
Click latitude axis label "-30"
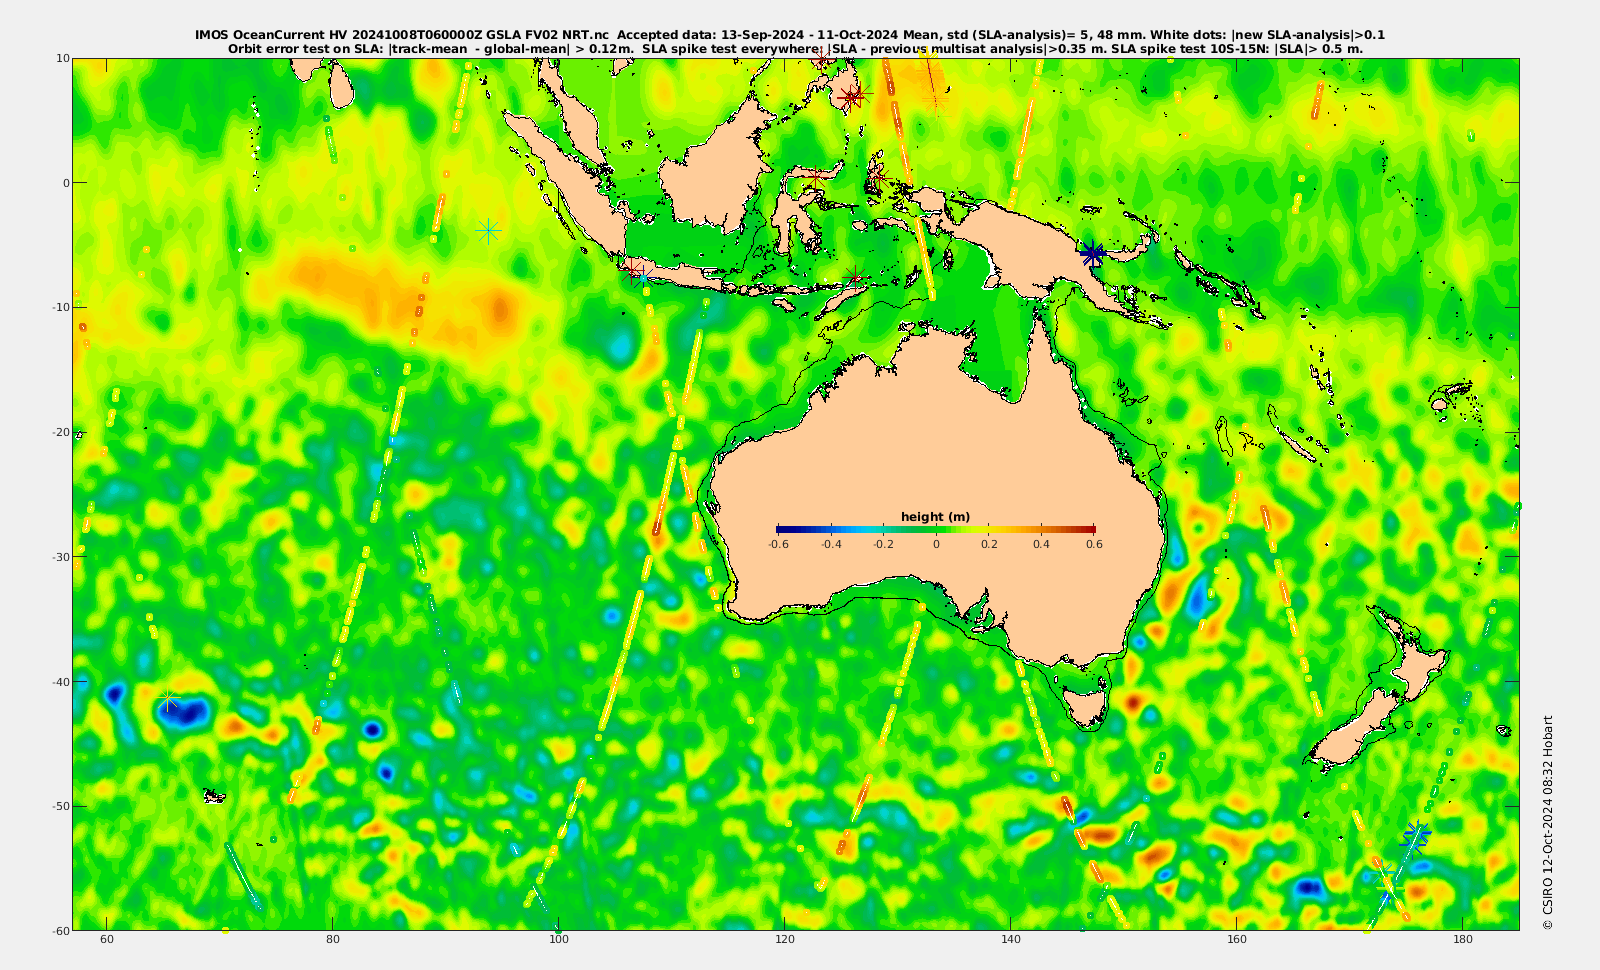coord(60,556)
